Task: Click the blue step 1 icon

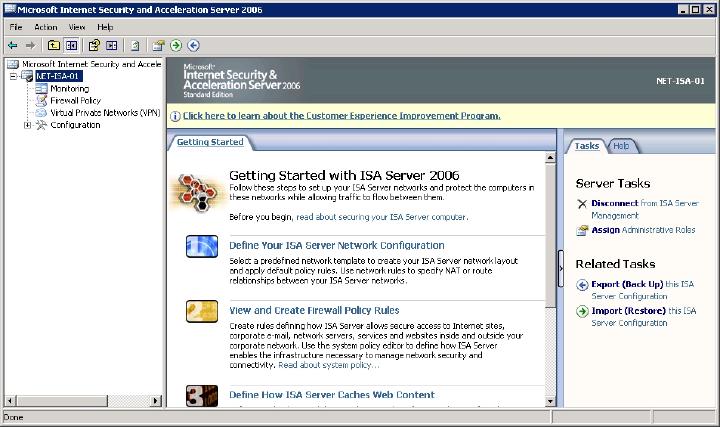Action: coord(202,247)
